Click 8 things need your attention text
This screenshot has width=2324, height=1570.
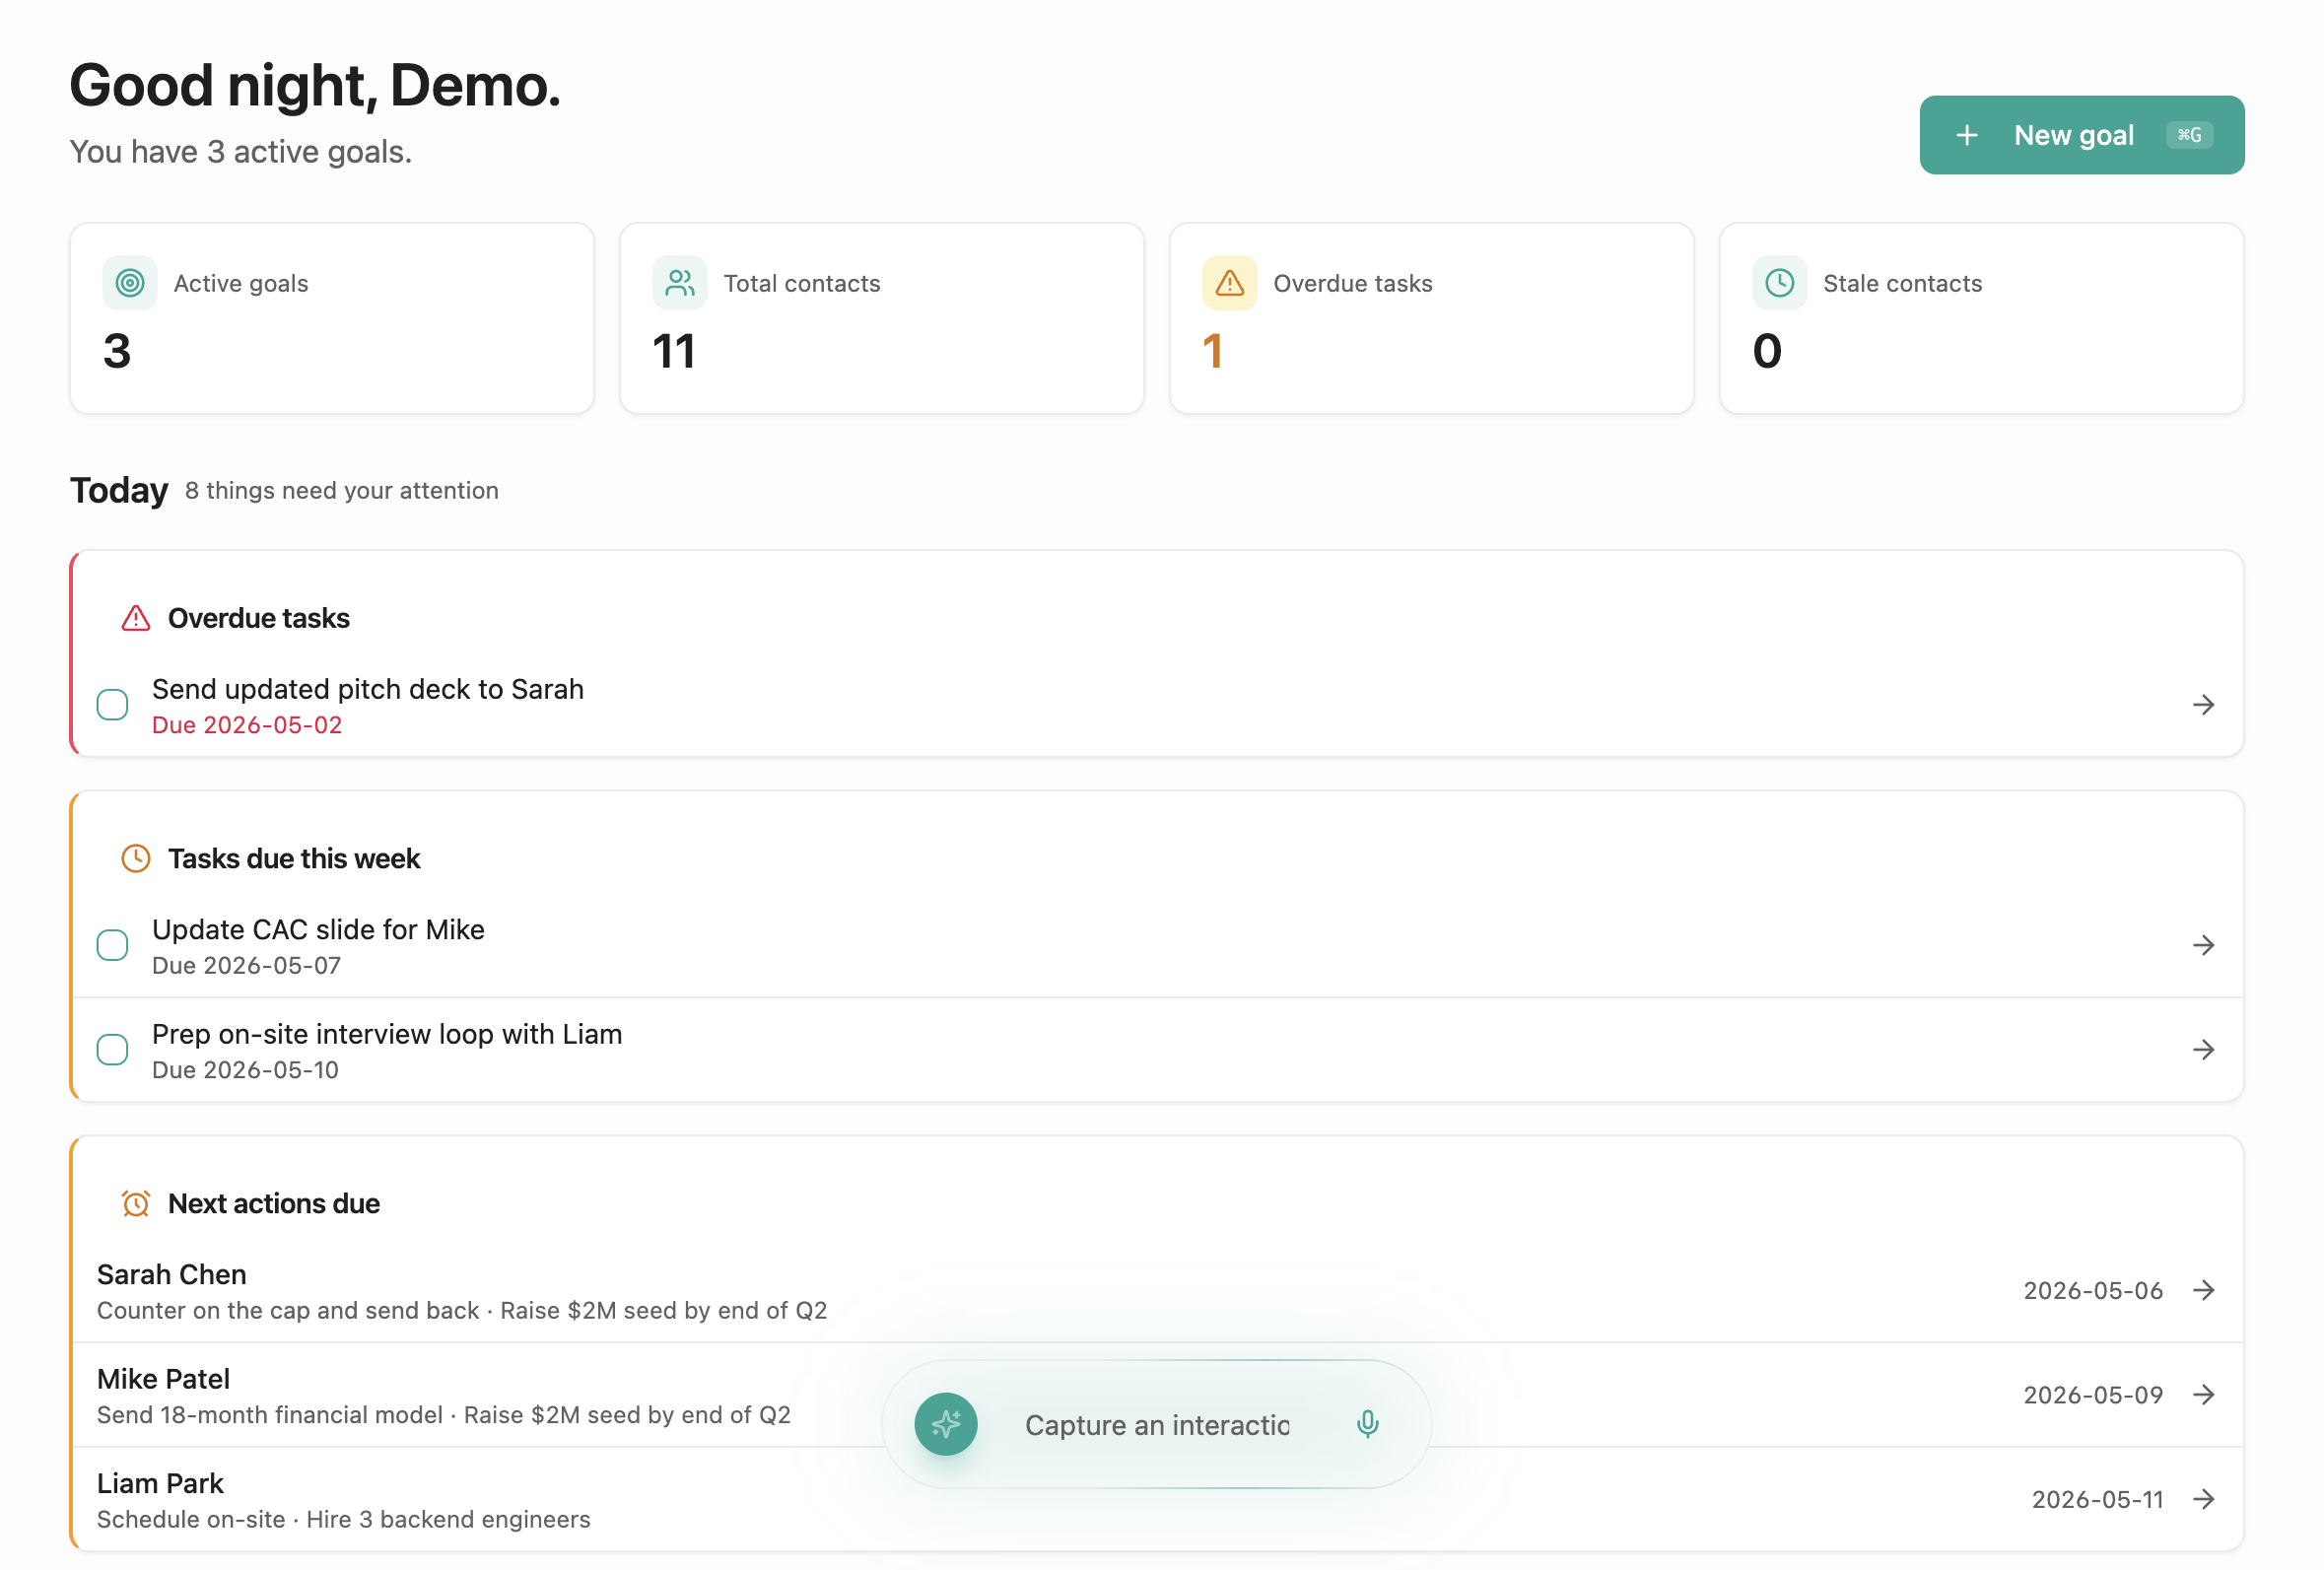(342, 490)
